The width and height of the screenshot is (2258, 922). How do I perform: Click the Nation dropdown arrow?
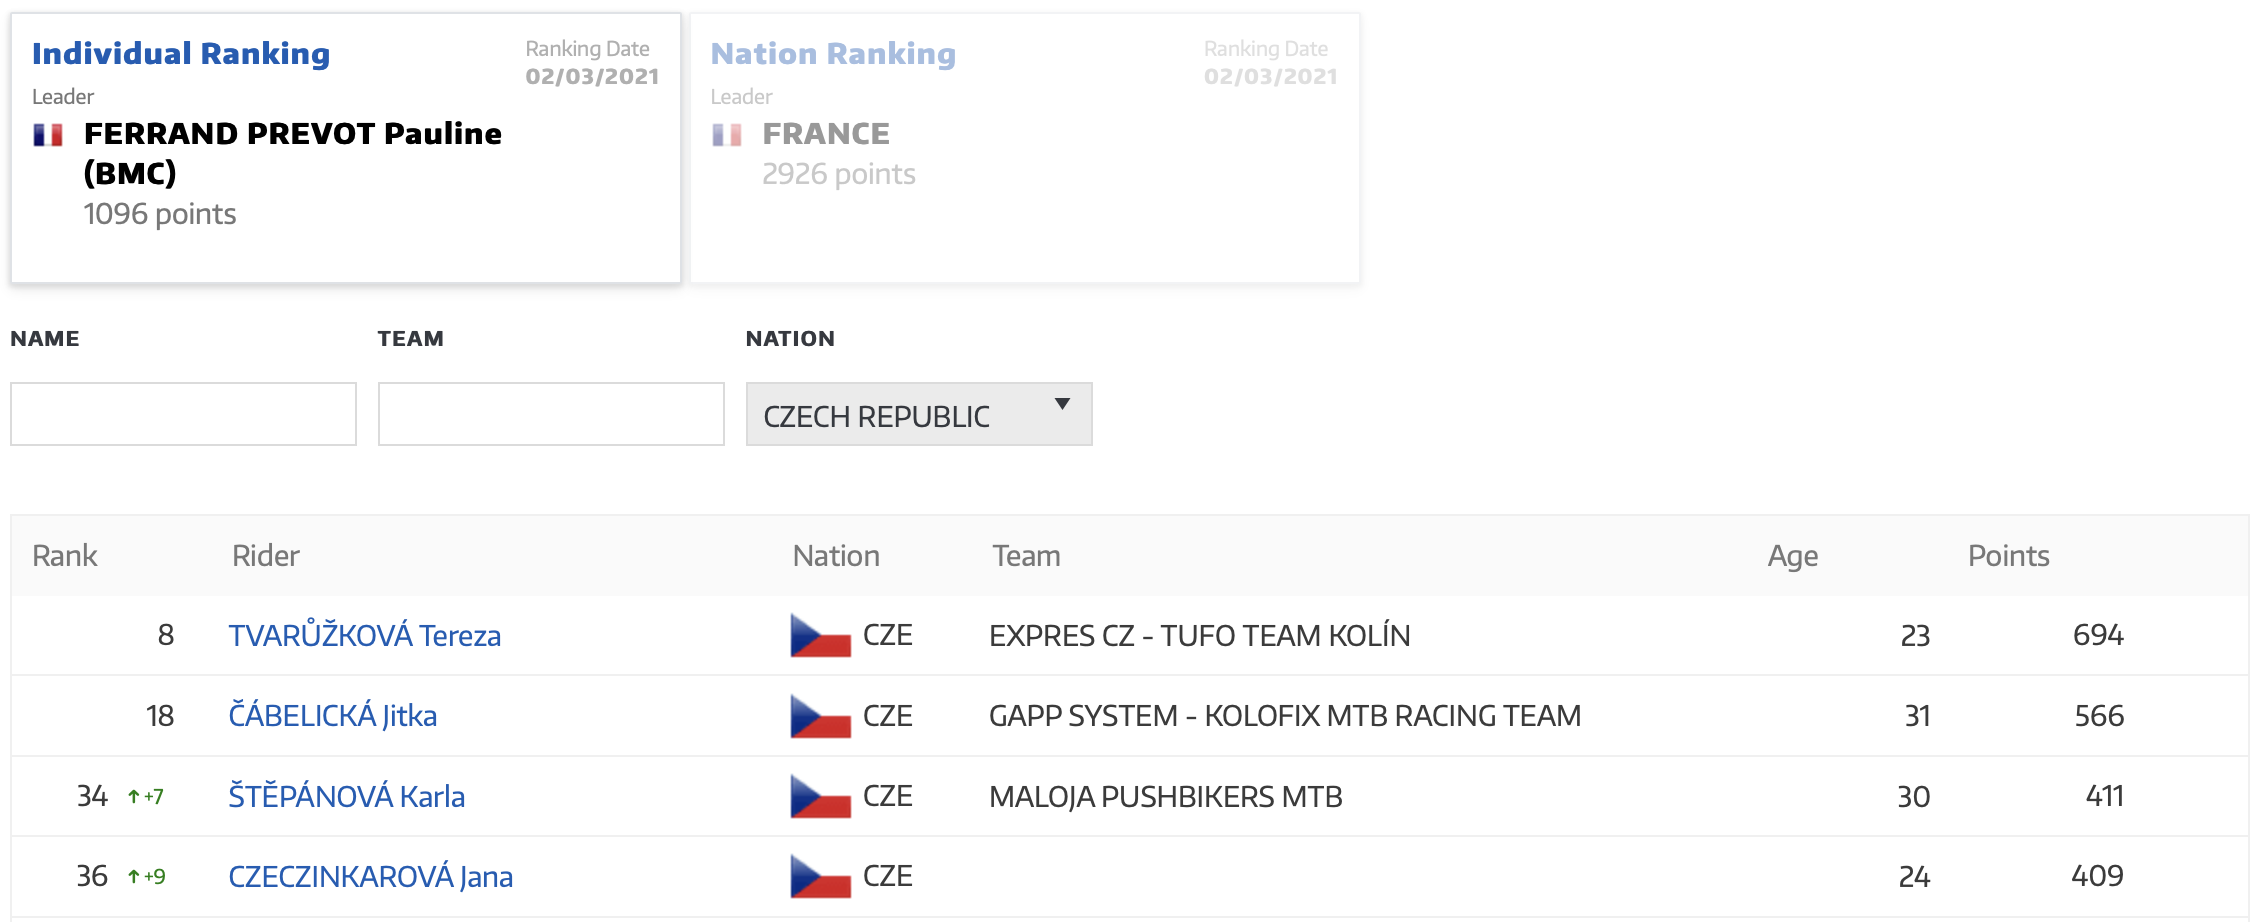(x=1062, y=404)
